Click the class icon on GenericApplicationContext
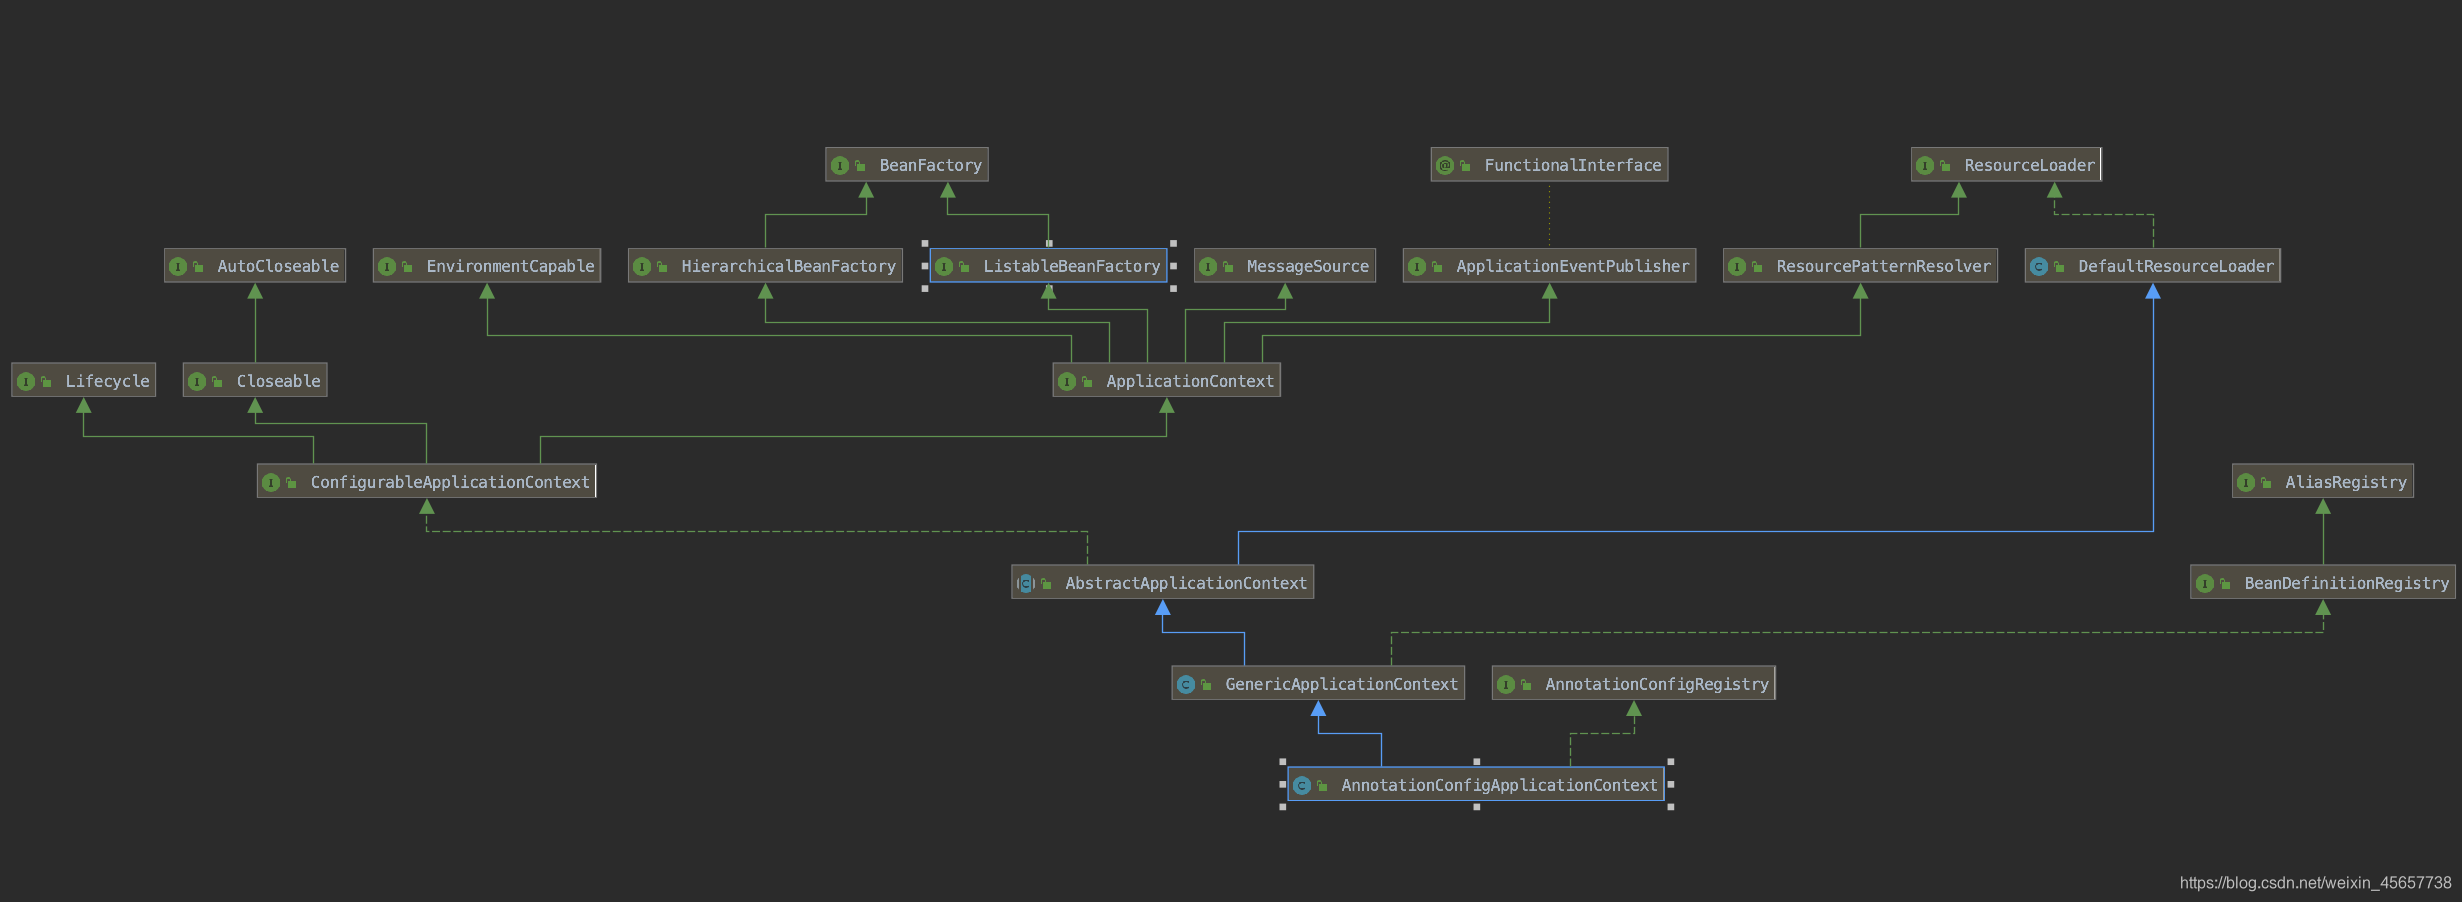Screen dimensions: 2462x902 pos(1186,685)
